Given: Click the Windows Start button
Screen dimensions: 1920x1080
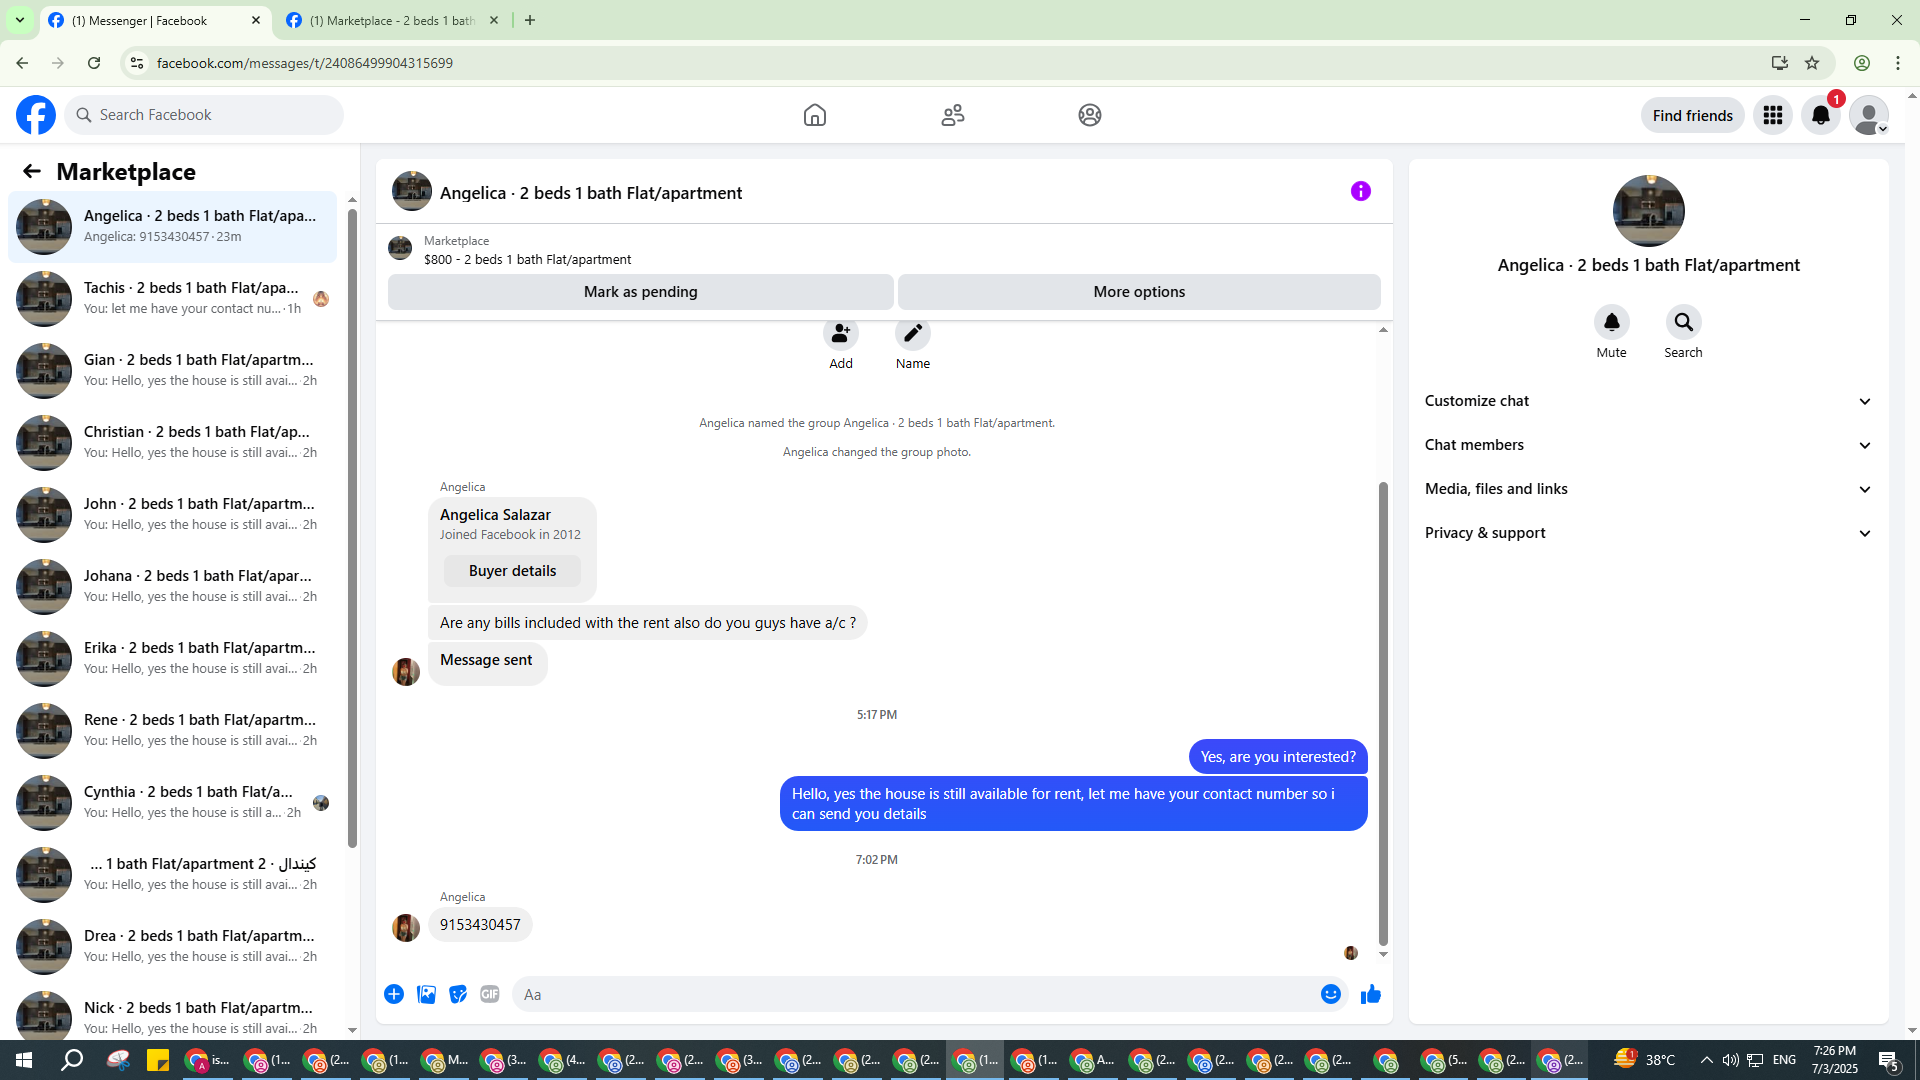Looking at the screenshot, I should tap(24, 1060).
